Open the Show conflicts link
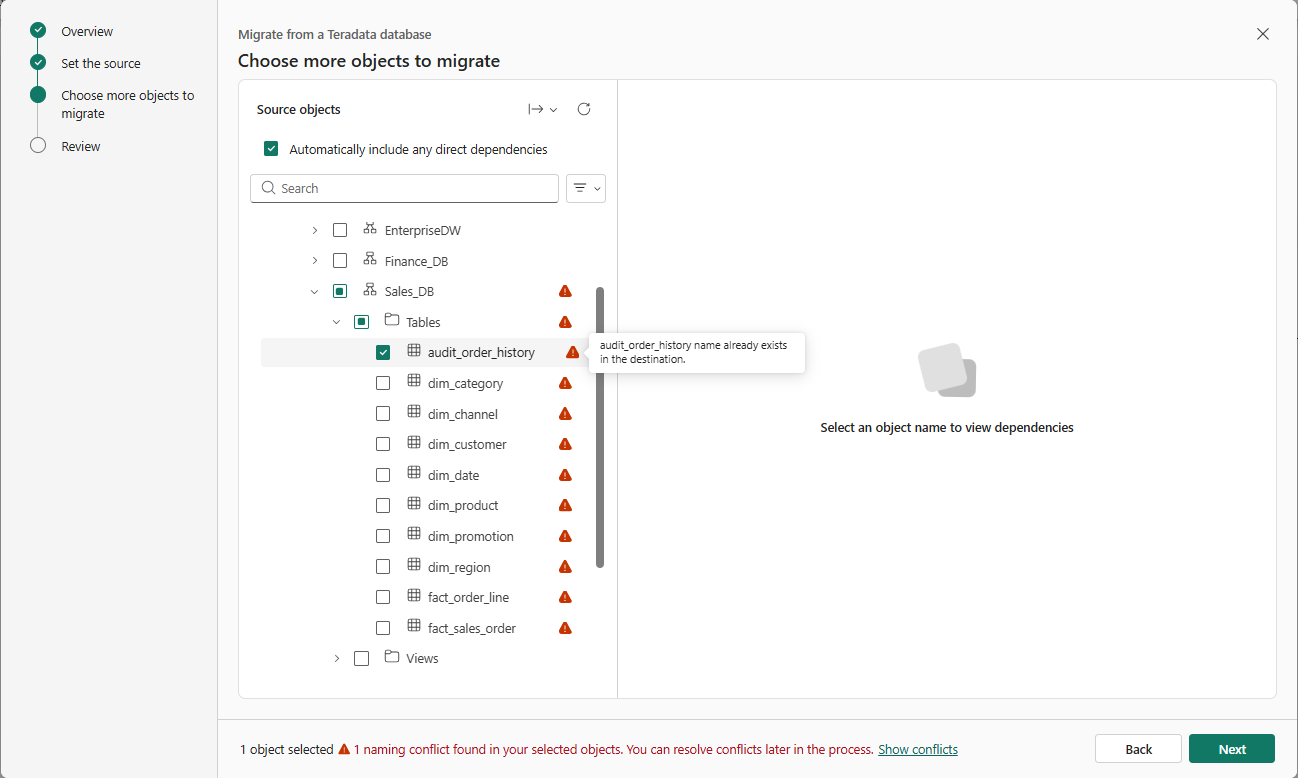The height and width of the screenshot is (778, 1298). (918, 749)
